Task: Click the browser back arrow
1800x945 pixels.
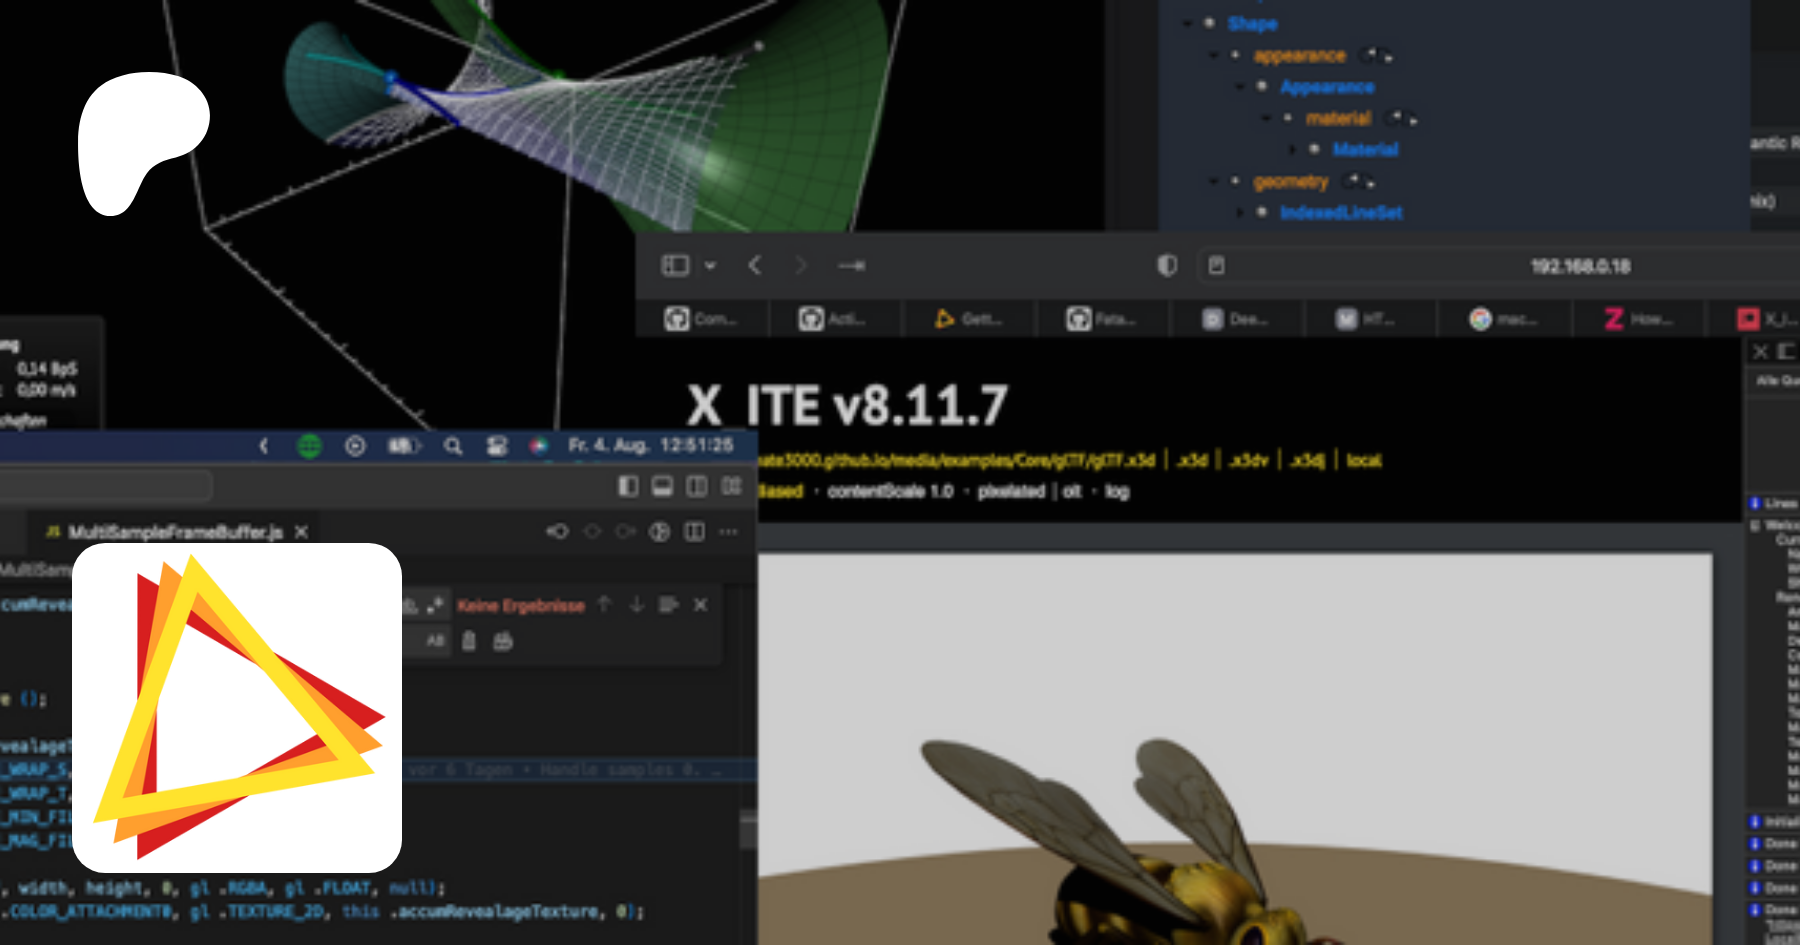Action: point(755,265)
